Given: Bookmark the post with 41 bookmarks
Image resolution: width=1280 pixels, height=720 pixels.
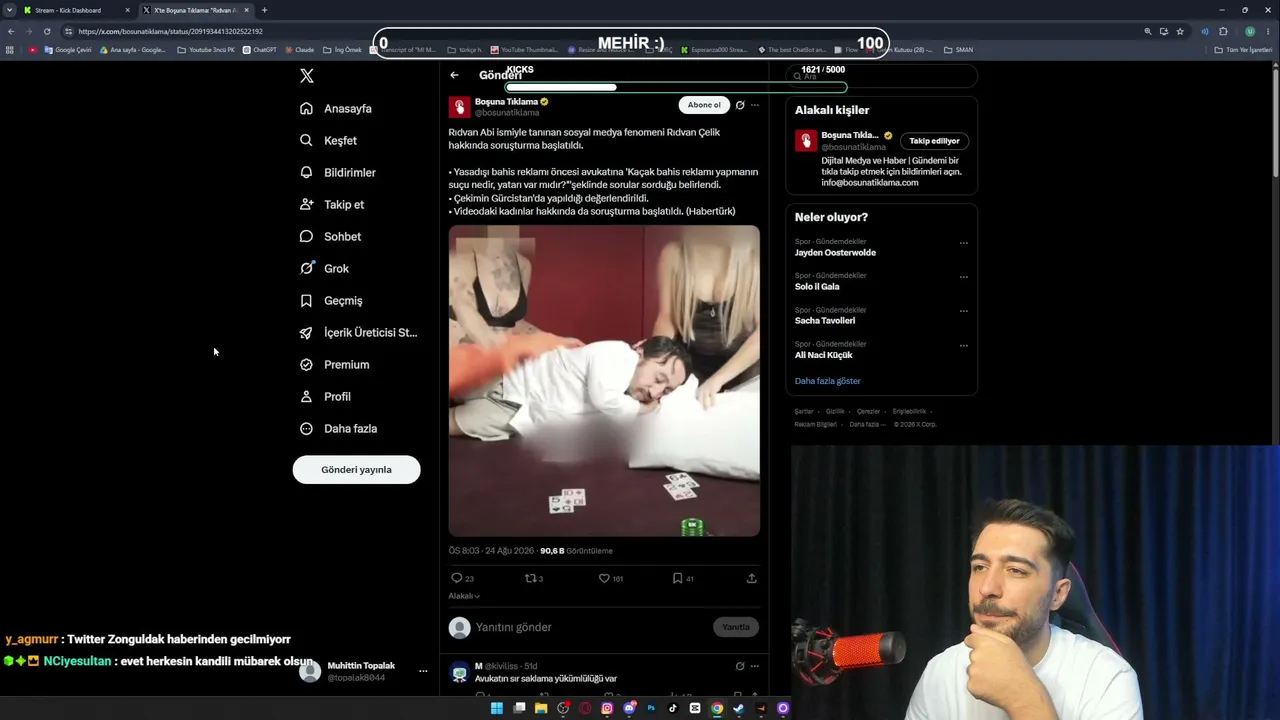Looking at the screenshot, I should [678, 578].
